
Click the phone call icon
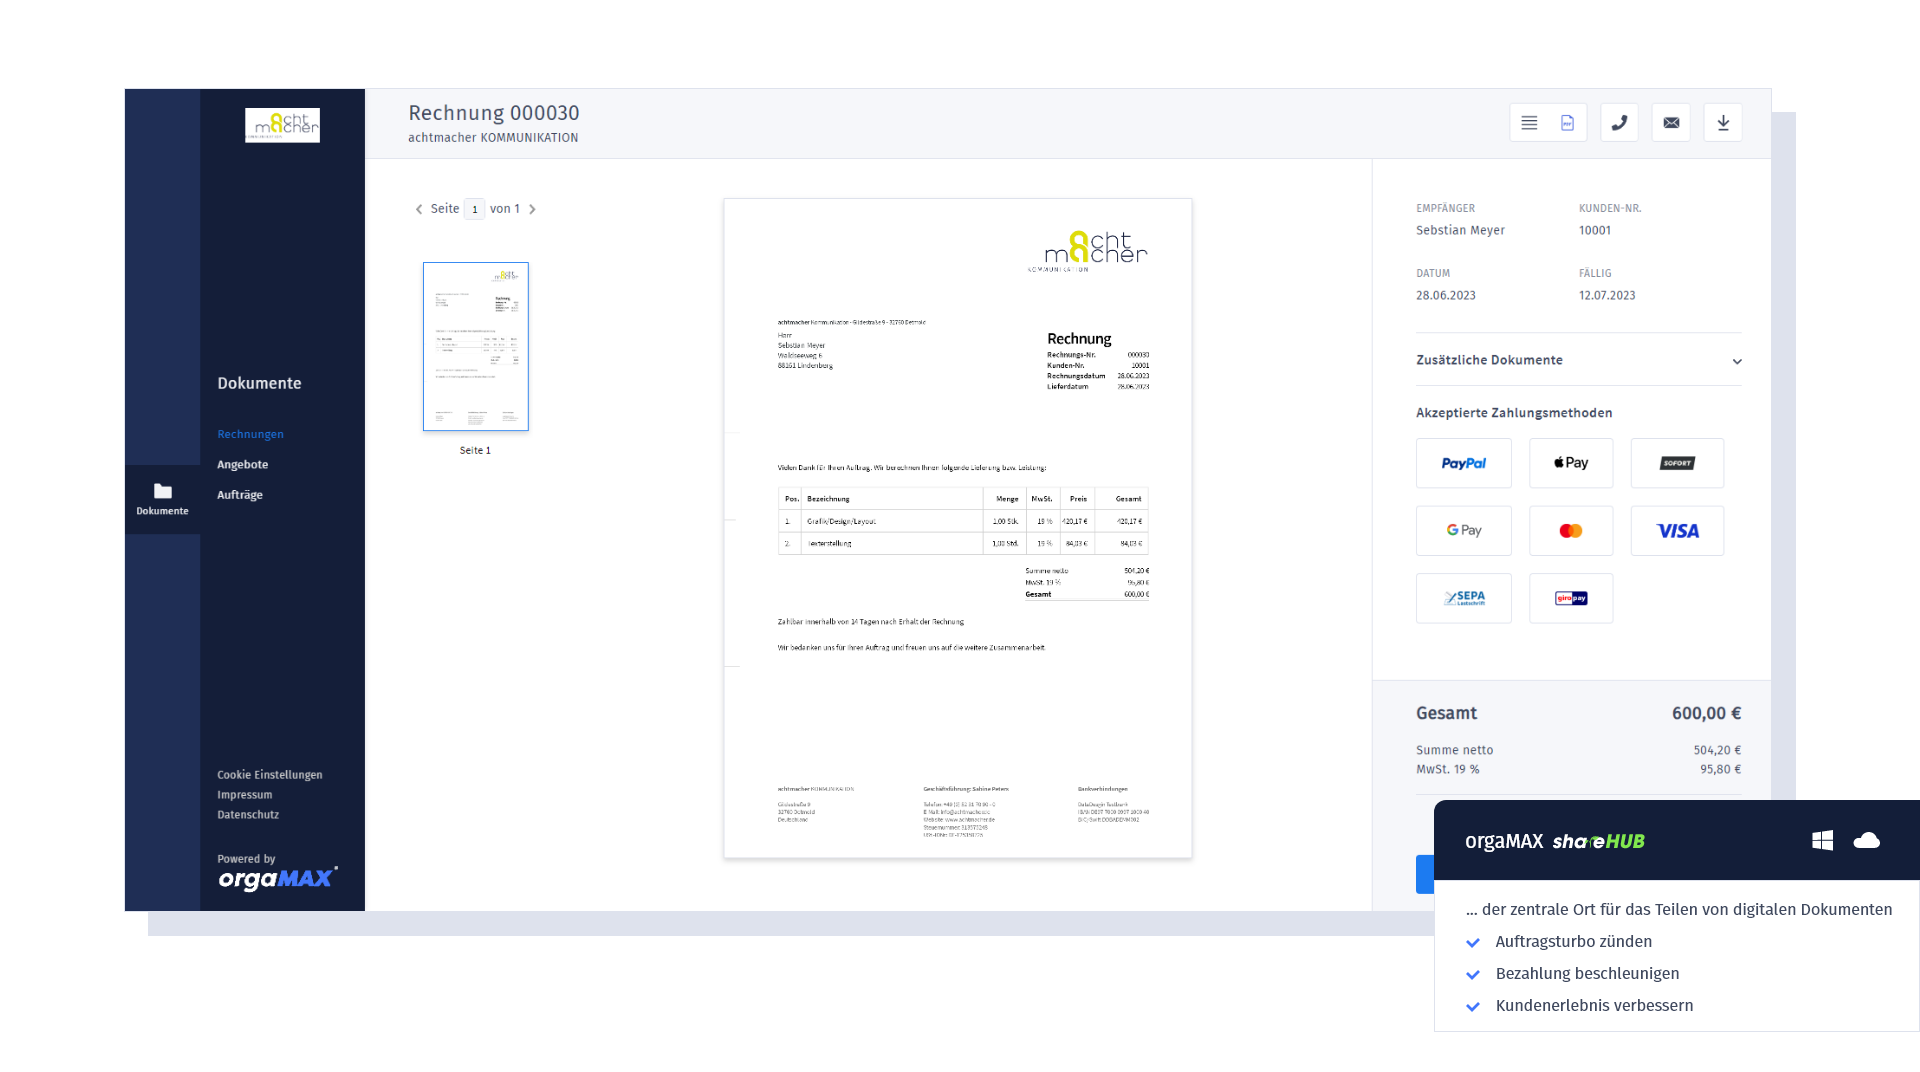[1619, 123]
